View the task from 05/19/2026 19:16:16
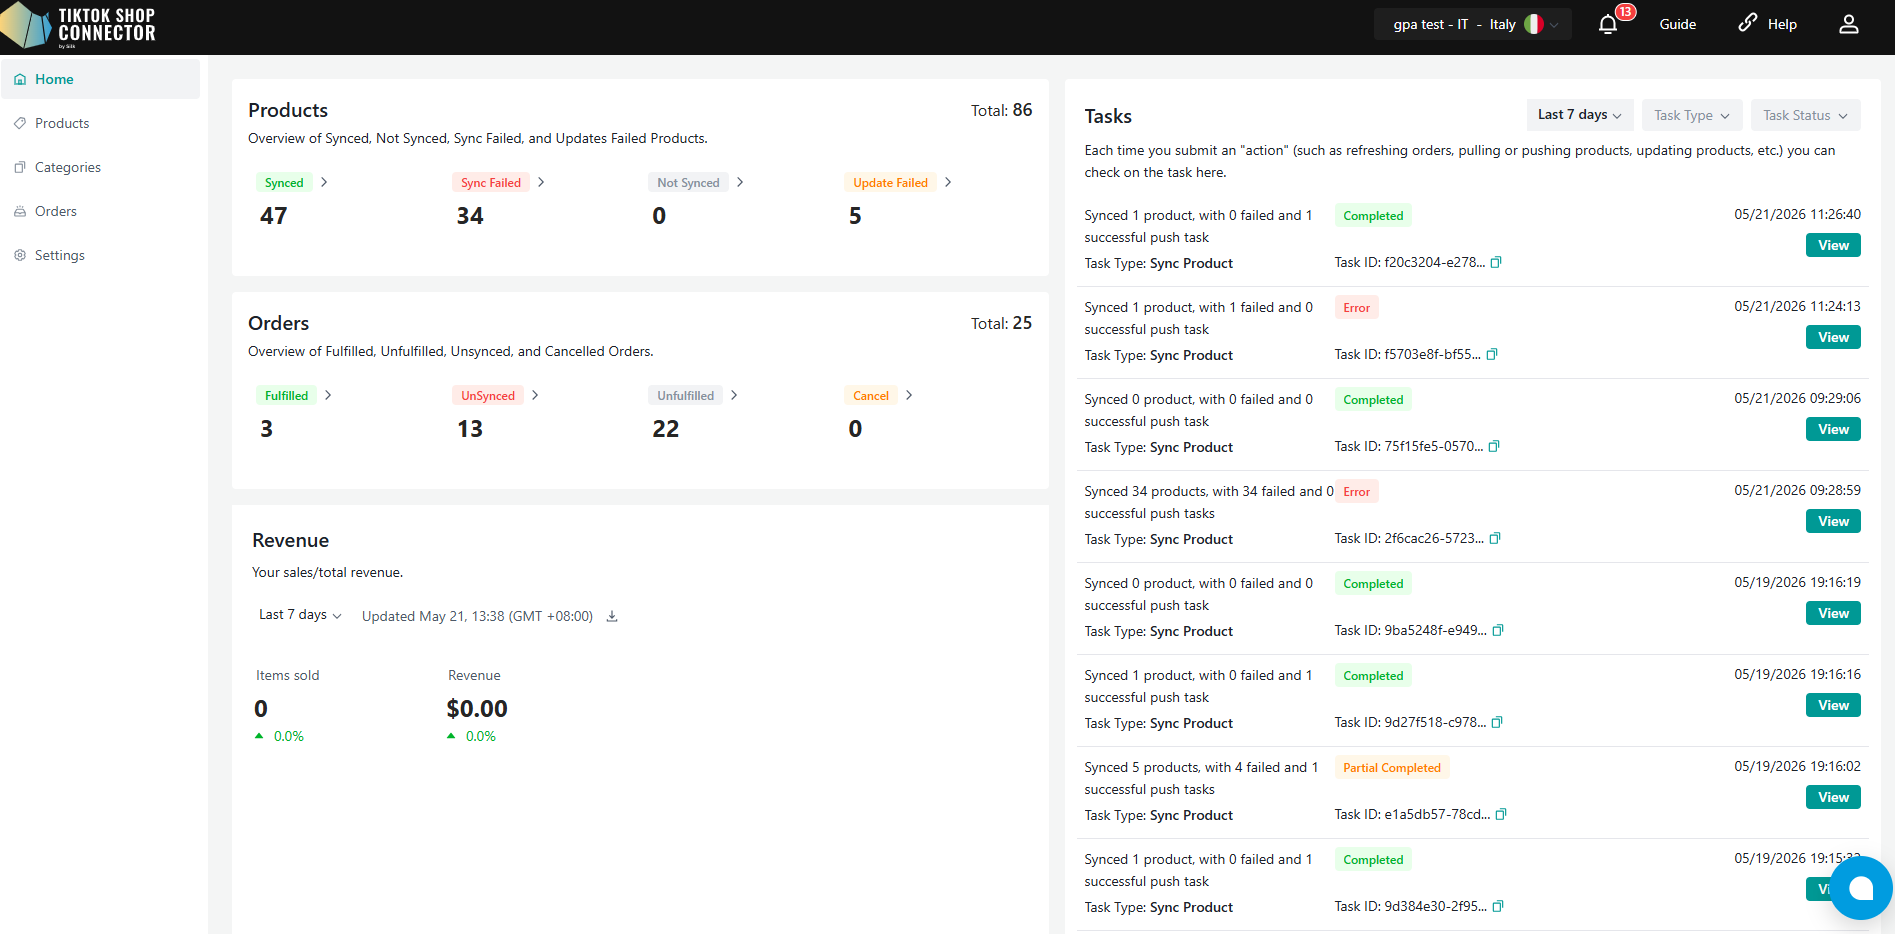 pyautogui.click(x=1833, y=705)
